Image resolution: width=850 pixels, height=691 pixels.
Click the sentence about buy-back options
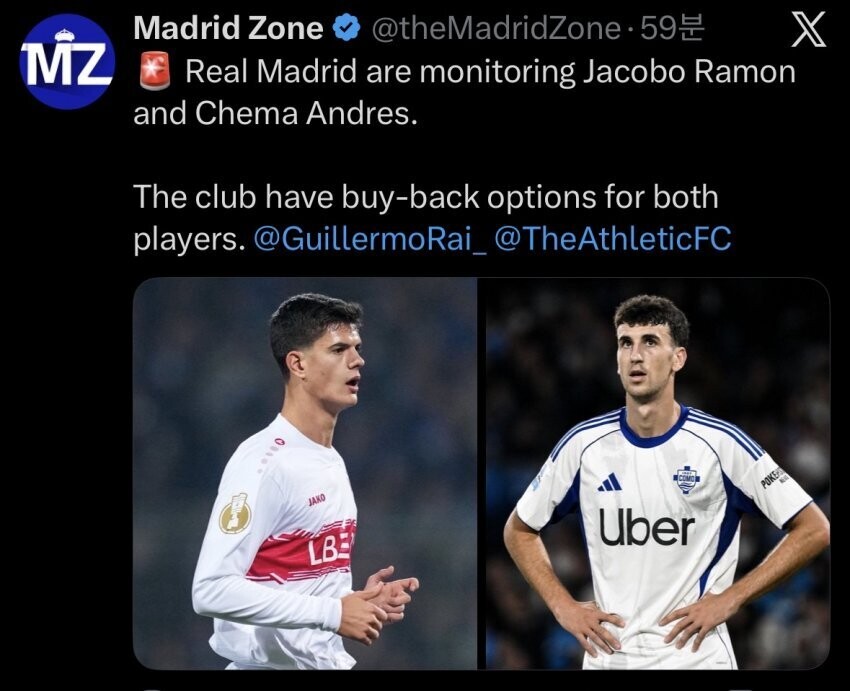pos(426,217)
